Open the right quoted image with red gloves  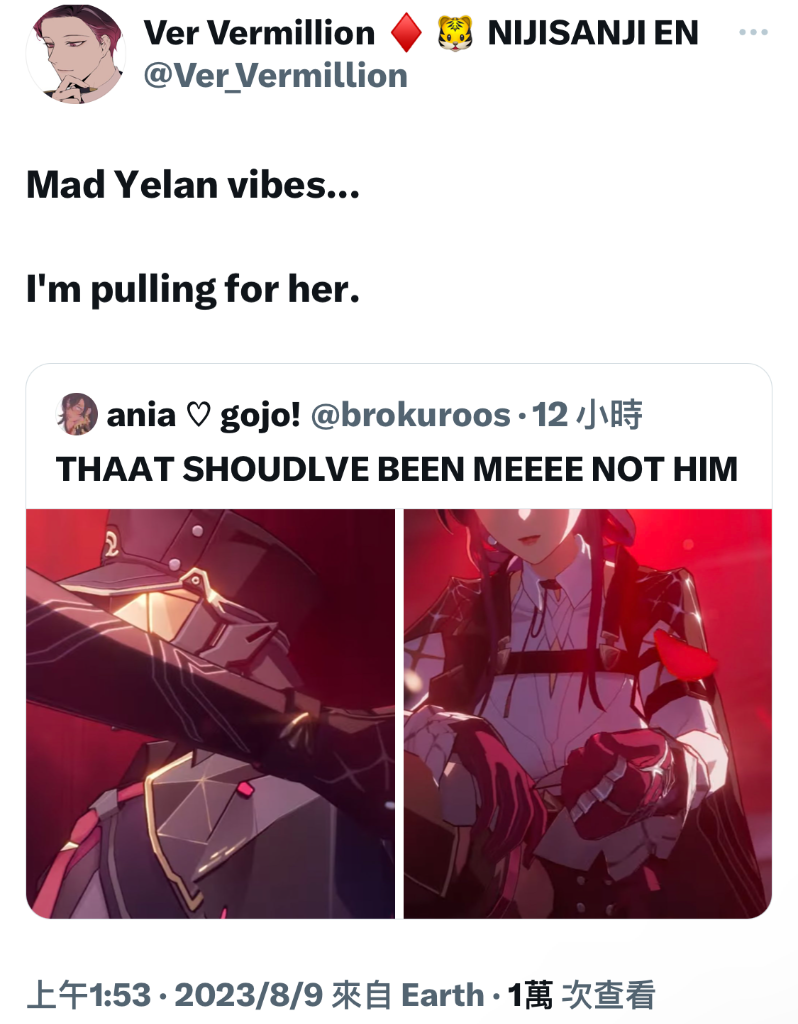point(588,714)
